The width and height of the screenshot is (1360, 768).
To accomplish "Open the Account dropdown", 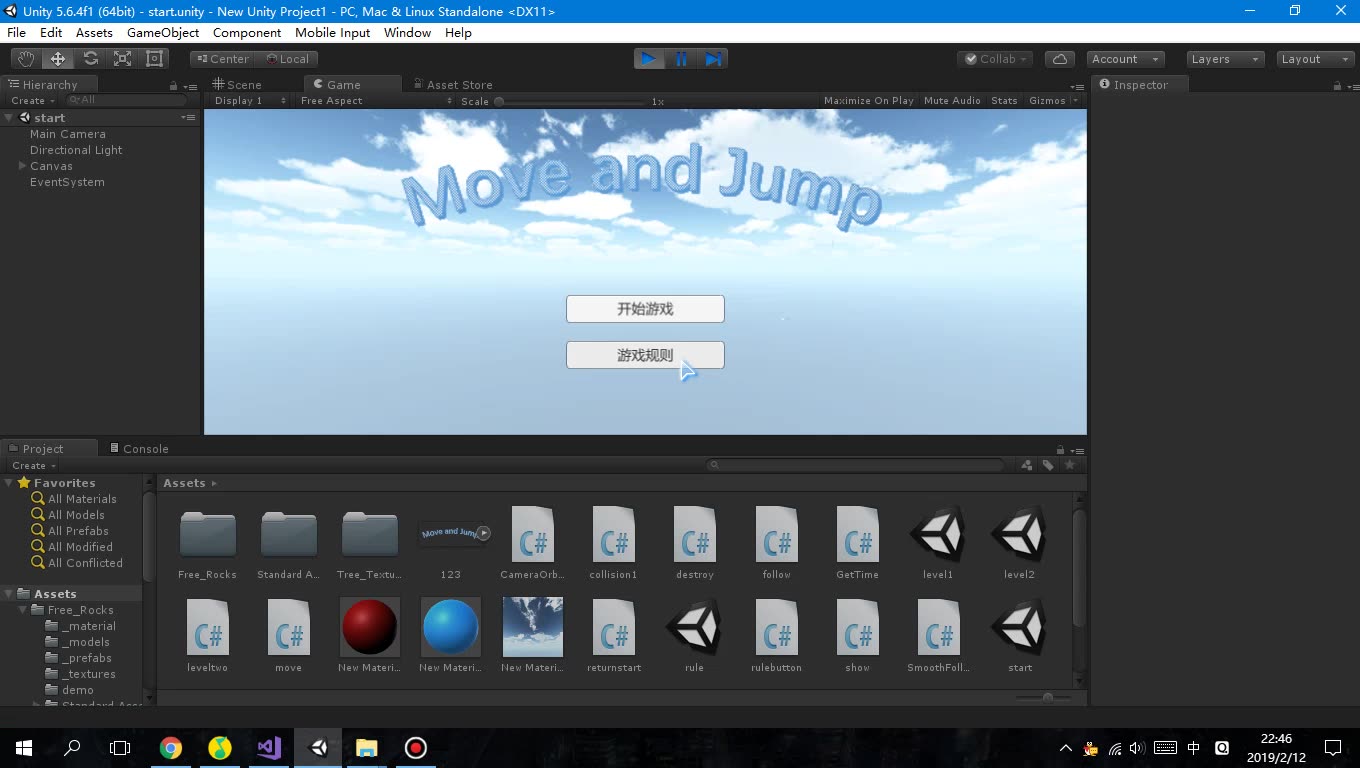I will pos(1124,59).
